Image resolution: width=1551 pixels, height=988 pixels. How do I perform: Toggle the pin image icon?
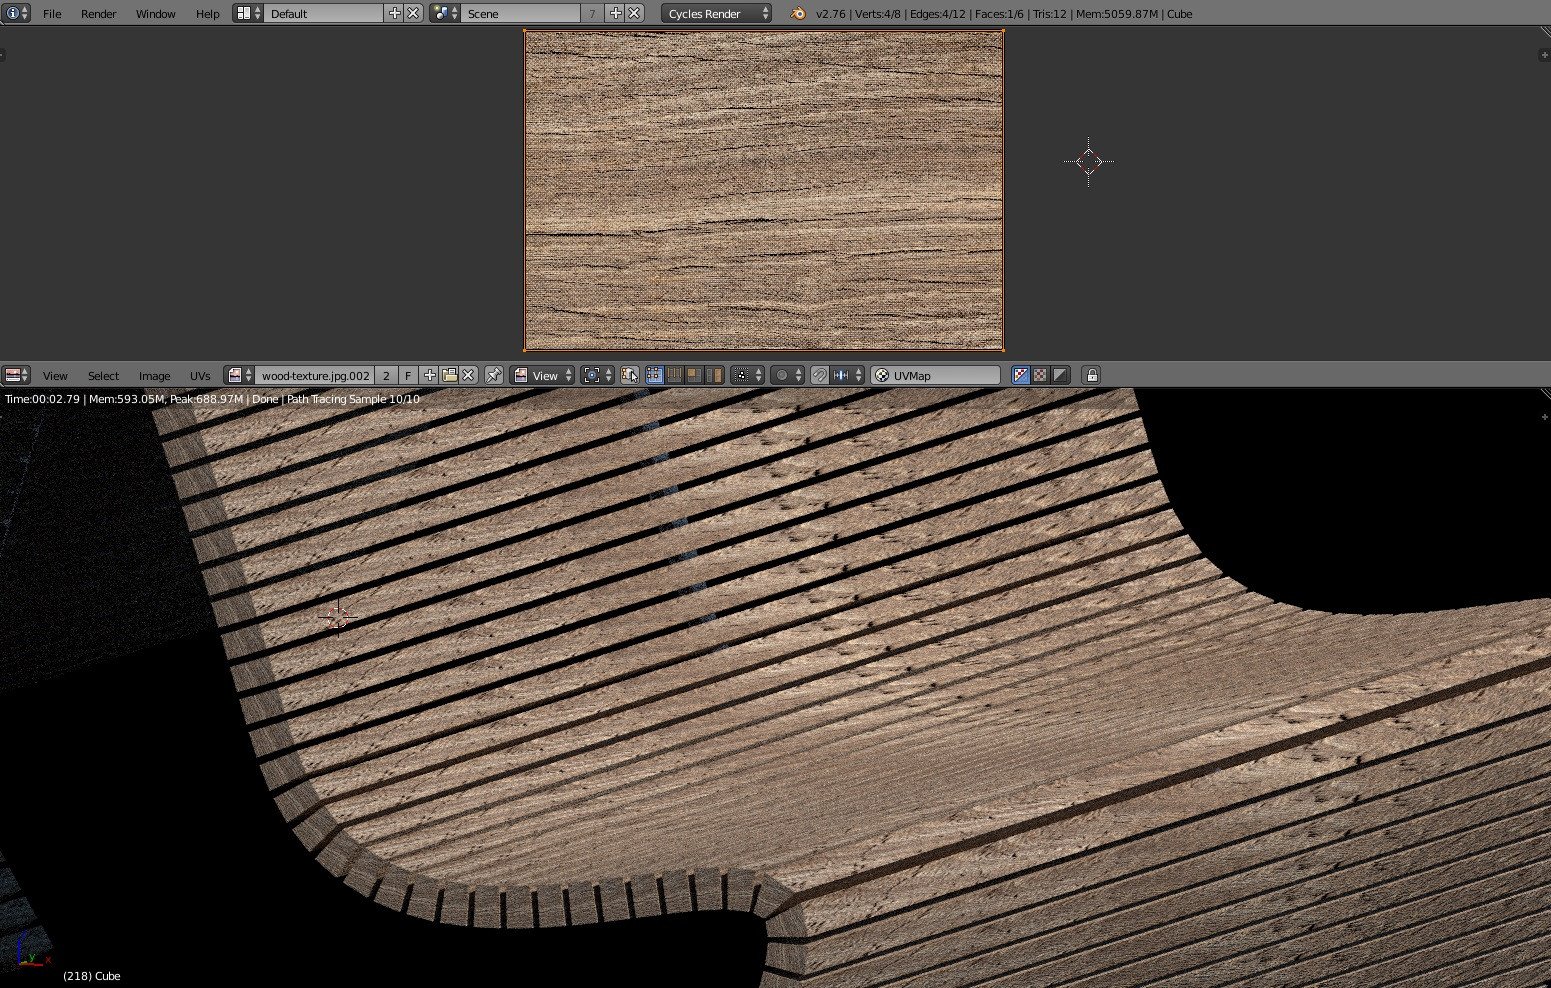[x=493, y=375]
